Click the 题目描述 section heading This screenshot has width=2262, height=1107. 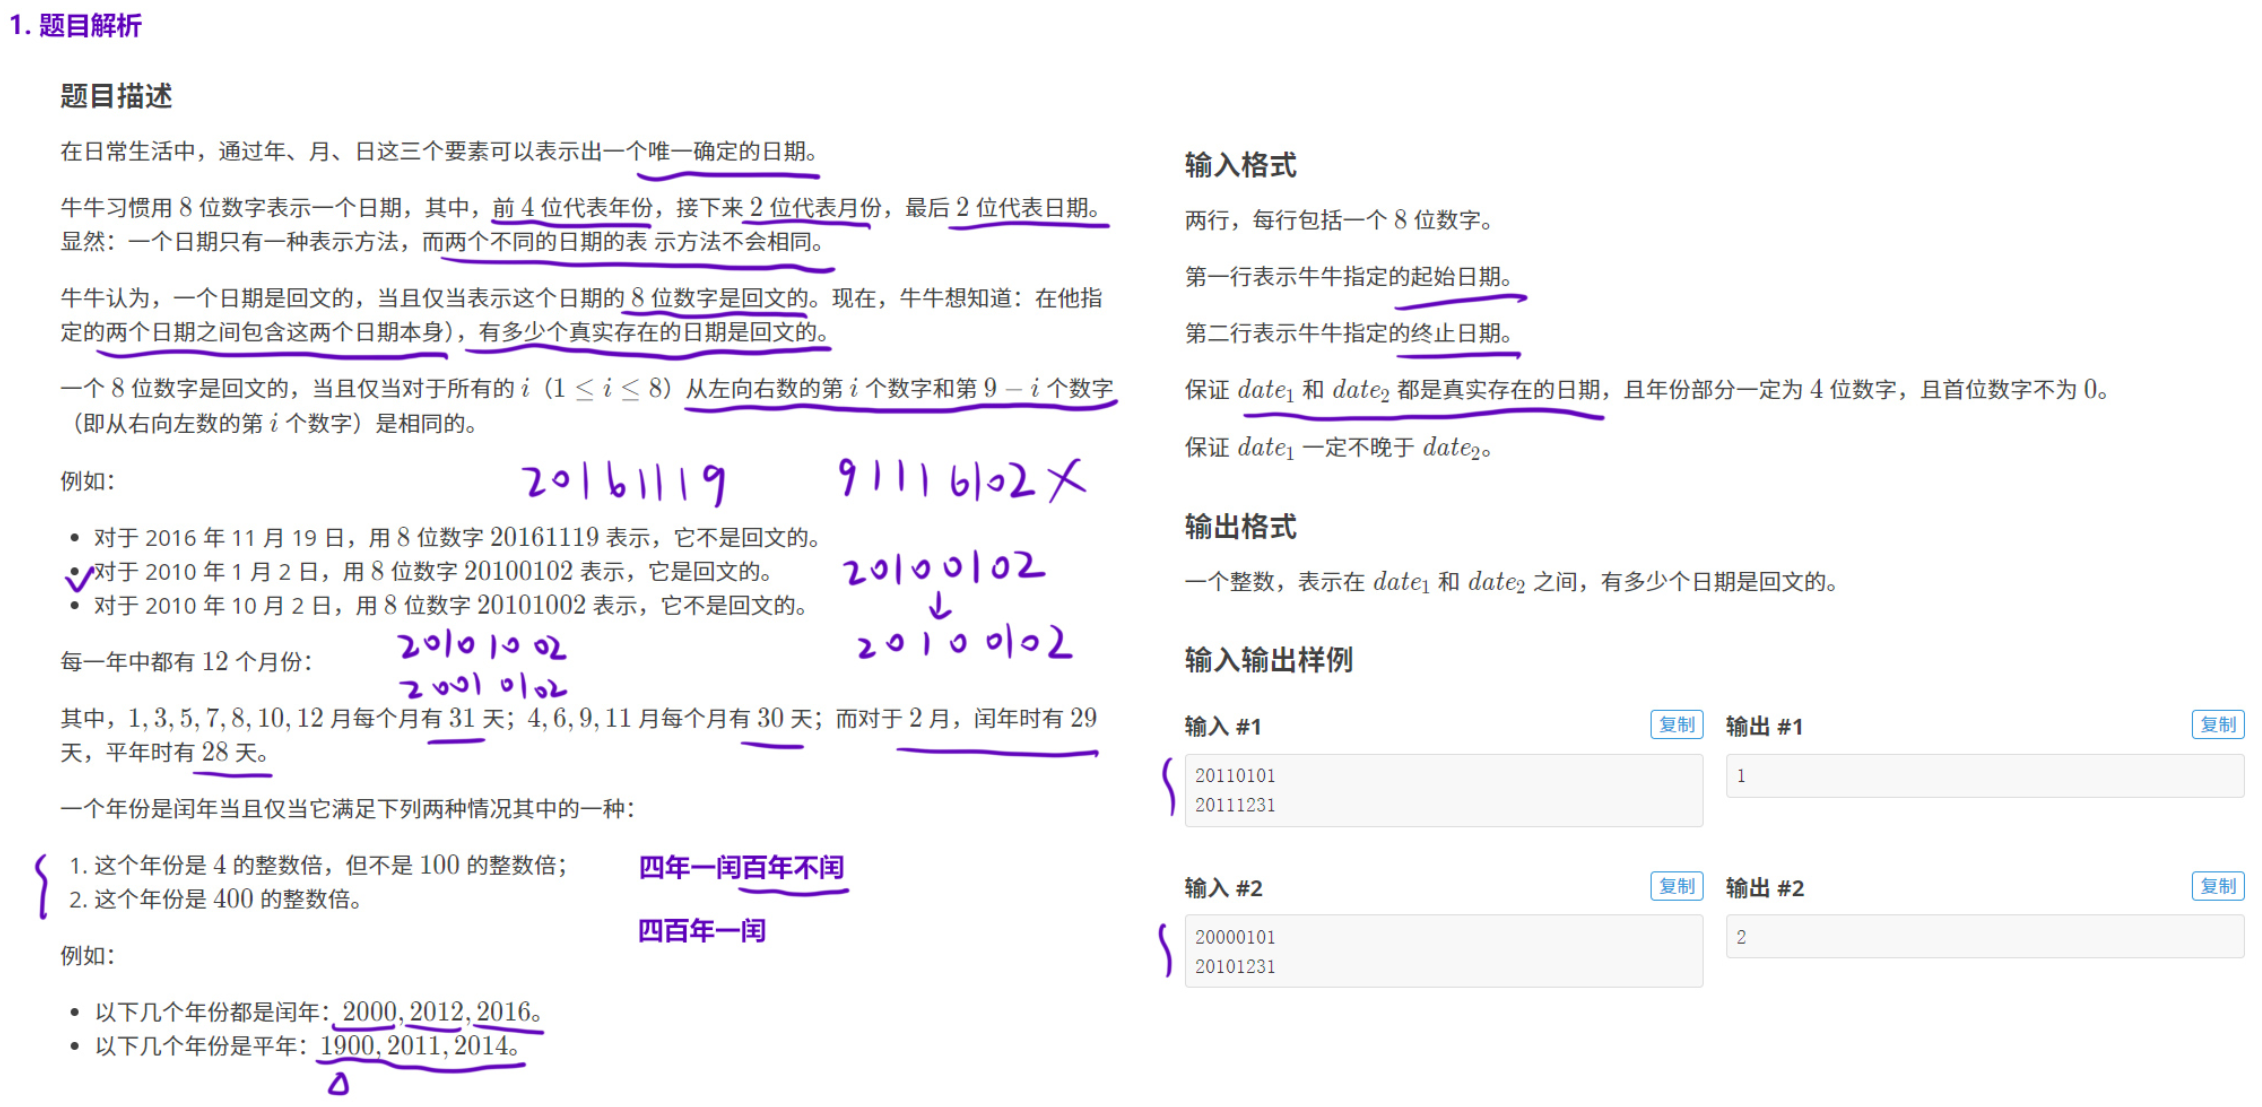click(115, 97)
